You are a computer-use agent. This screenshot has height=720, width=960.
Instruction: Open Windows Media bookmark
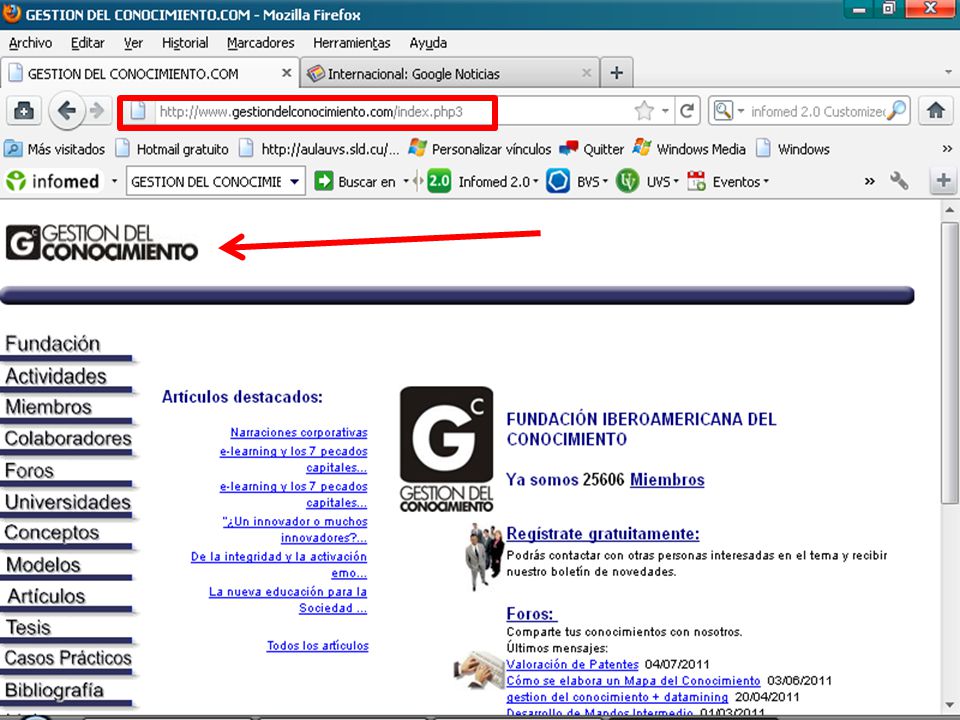pyautogui.click(x=689, y=149)
